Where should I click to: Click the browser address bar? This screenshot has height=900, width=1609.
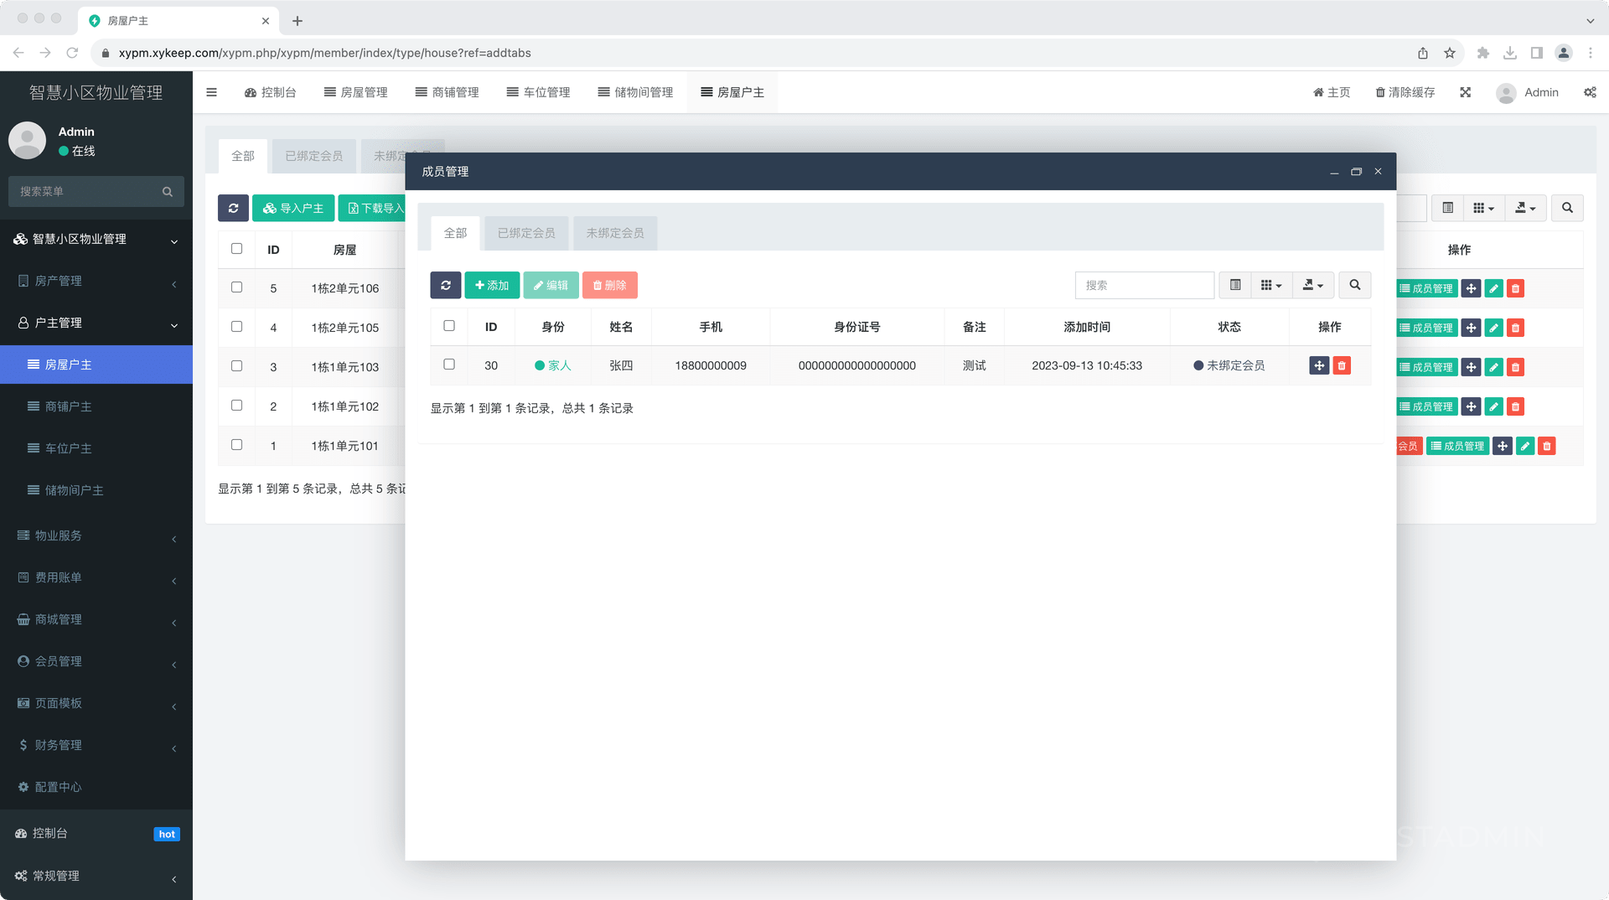coord(750,53)
